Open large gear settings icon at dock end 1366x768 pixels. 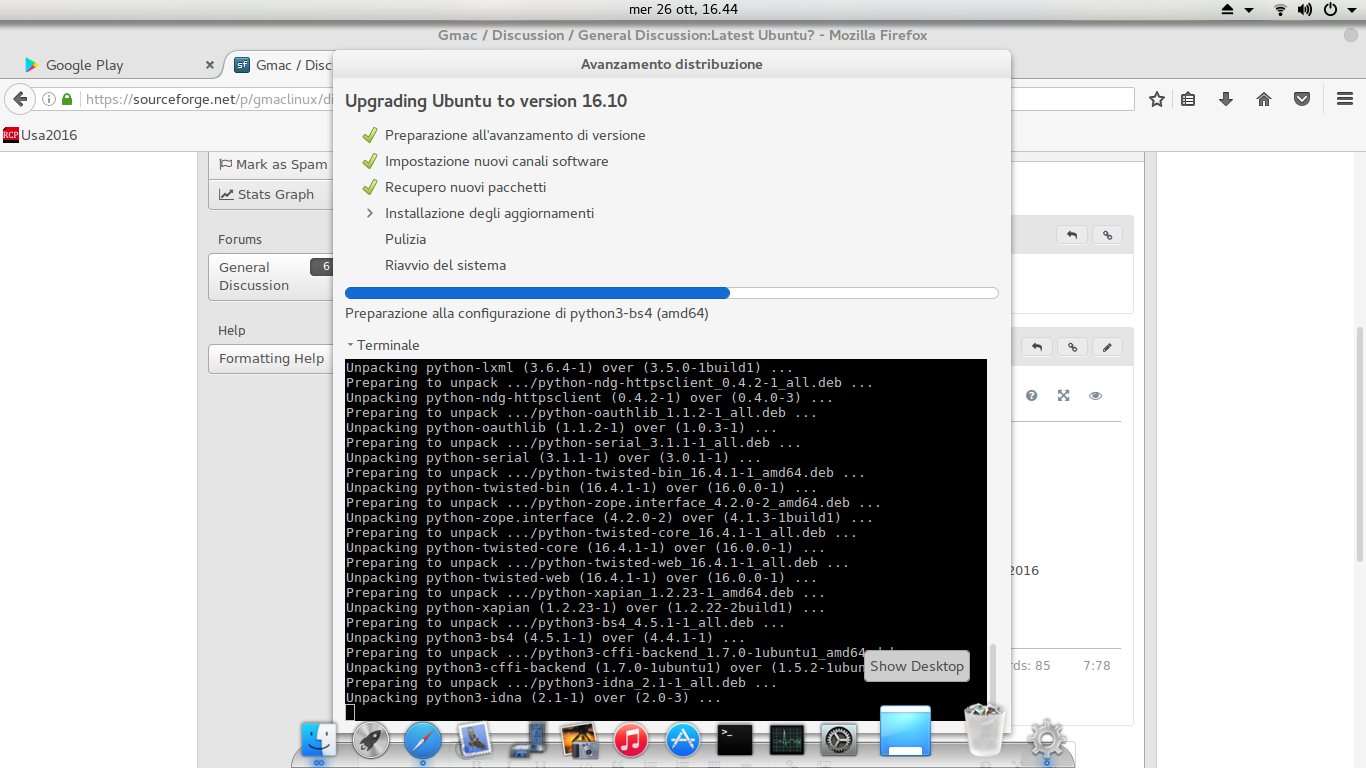(1046, 740)
